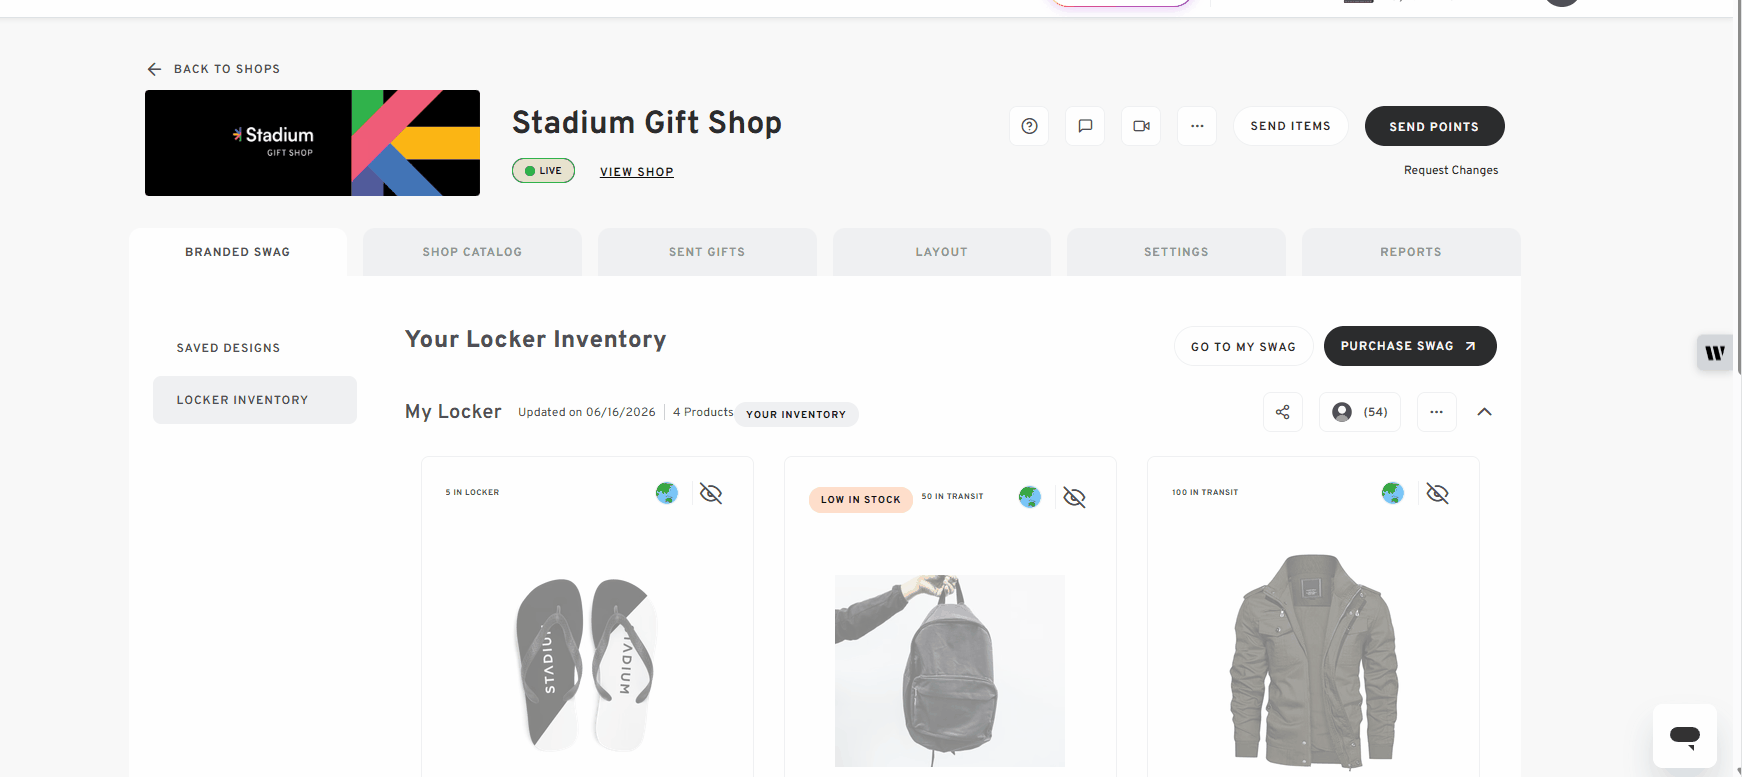1742x777 pixels.
Task: Go to Branded Swag tab
Action: pos(238,252)
